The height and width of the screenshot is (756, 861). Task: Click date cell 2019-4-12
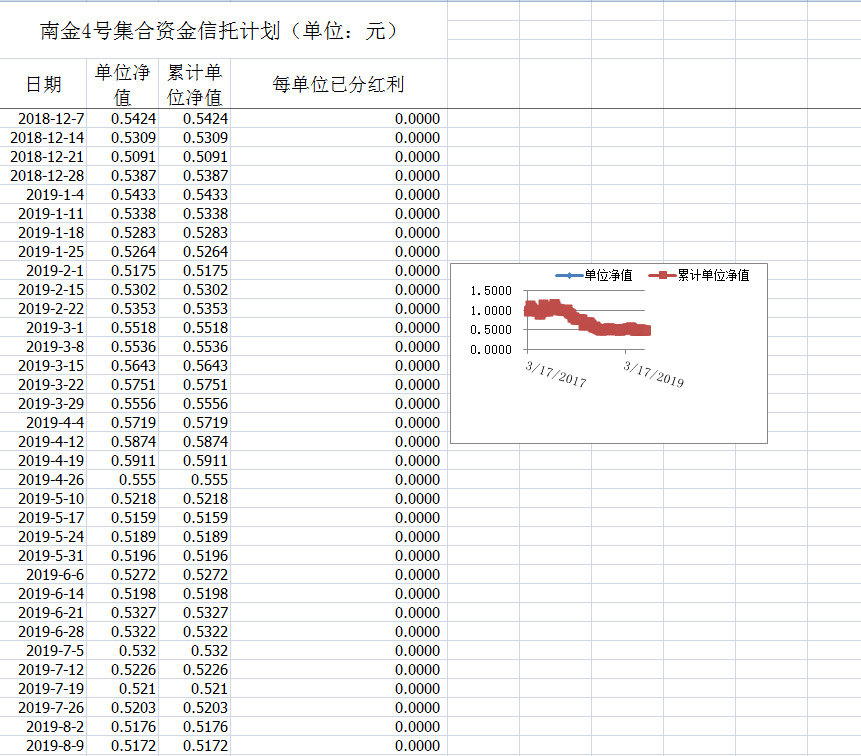click(43, 441)
